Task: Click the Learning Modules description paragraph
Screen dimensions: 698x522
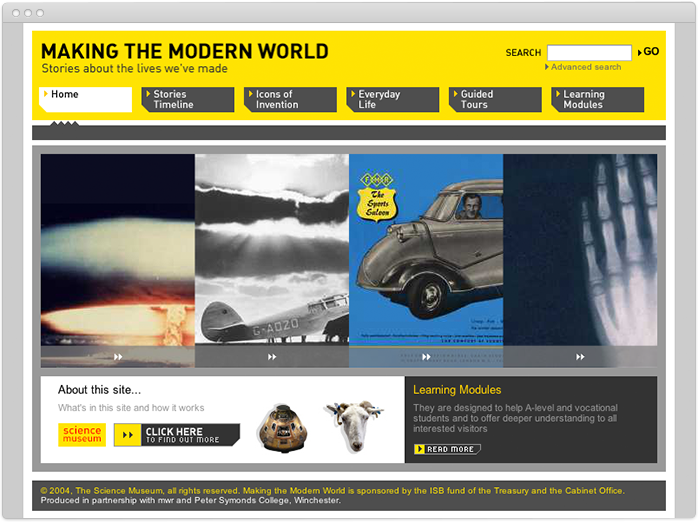Action: [515, 418]
